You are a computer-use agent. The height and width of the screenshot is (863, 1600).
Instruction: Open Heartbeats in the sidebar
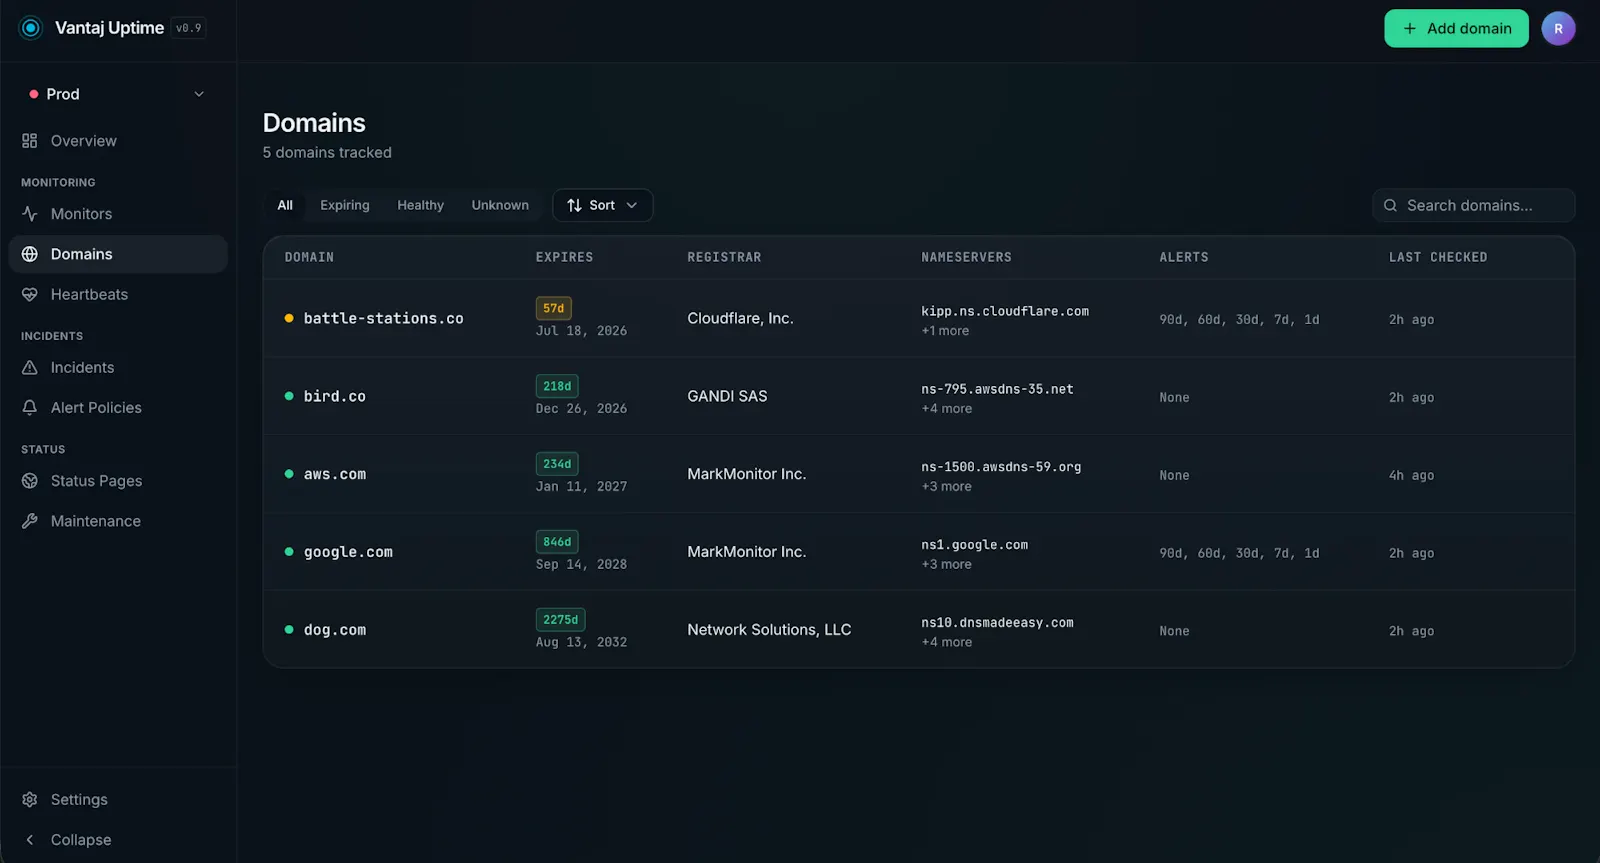(118, 294)
